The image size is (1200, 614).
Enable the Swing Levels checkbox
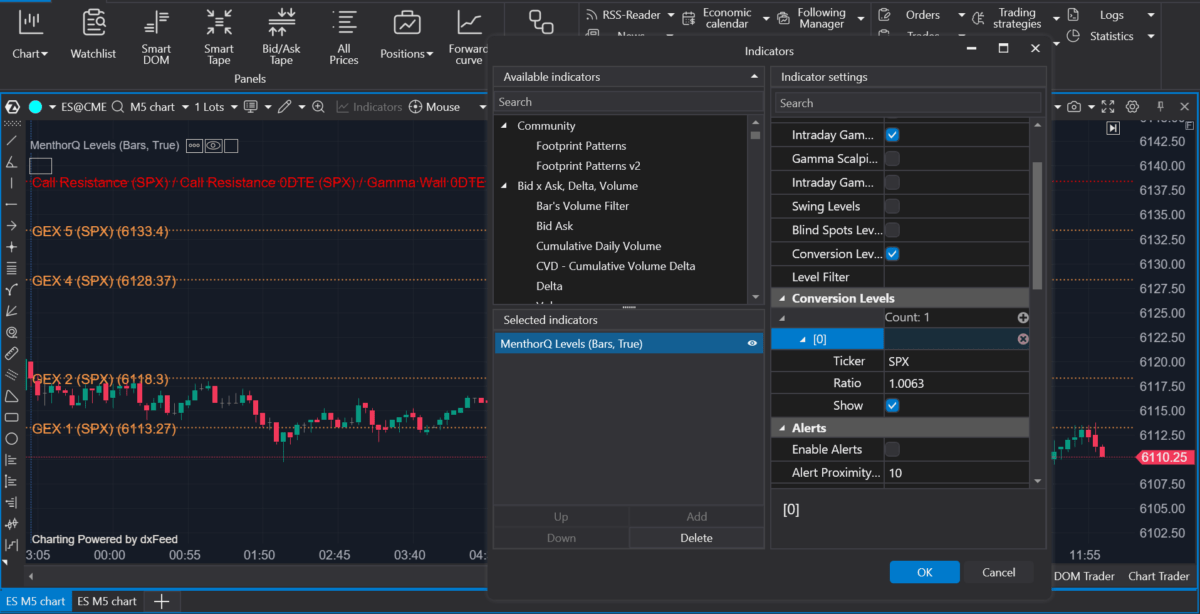coord(892,206)
